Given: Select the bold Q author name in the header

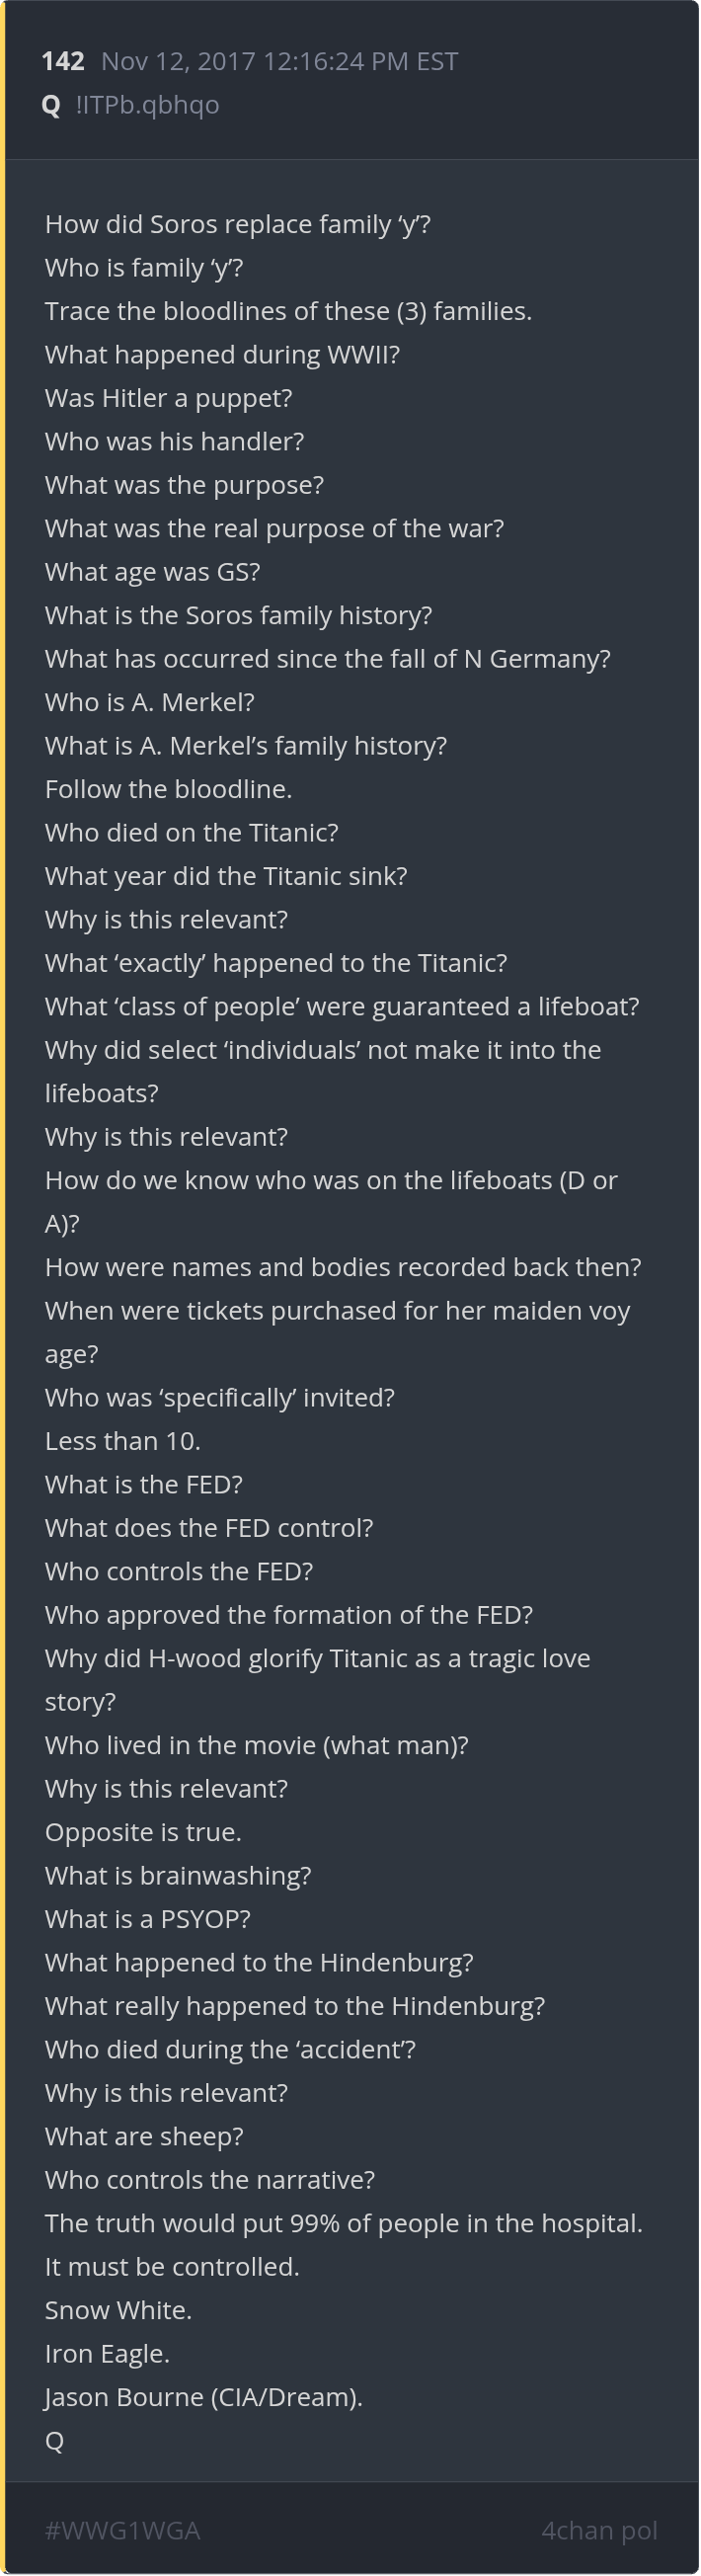Looking at the screenshot, I should click(x=51, y=105).
